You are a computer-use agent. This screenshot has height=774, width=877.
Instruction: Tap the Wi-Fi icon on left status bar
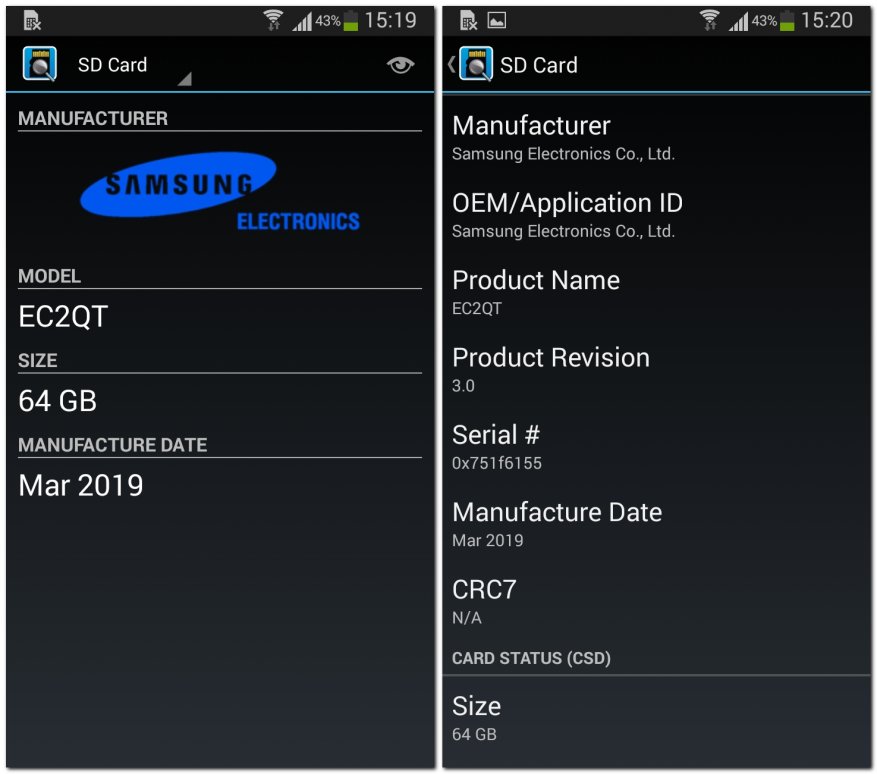tap(274, 21)
